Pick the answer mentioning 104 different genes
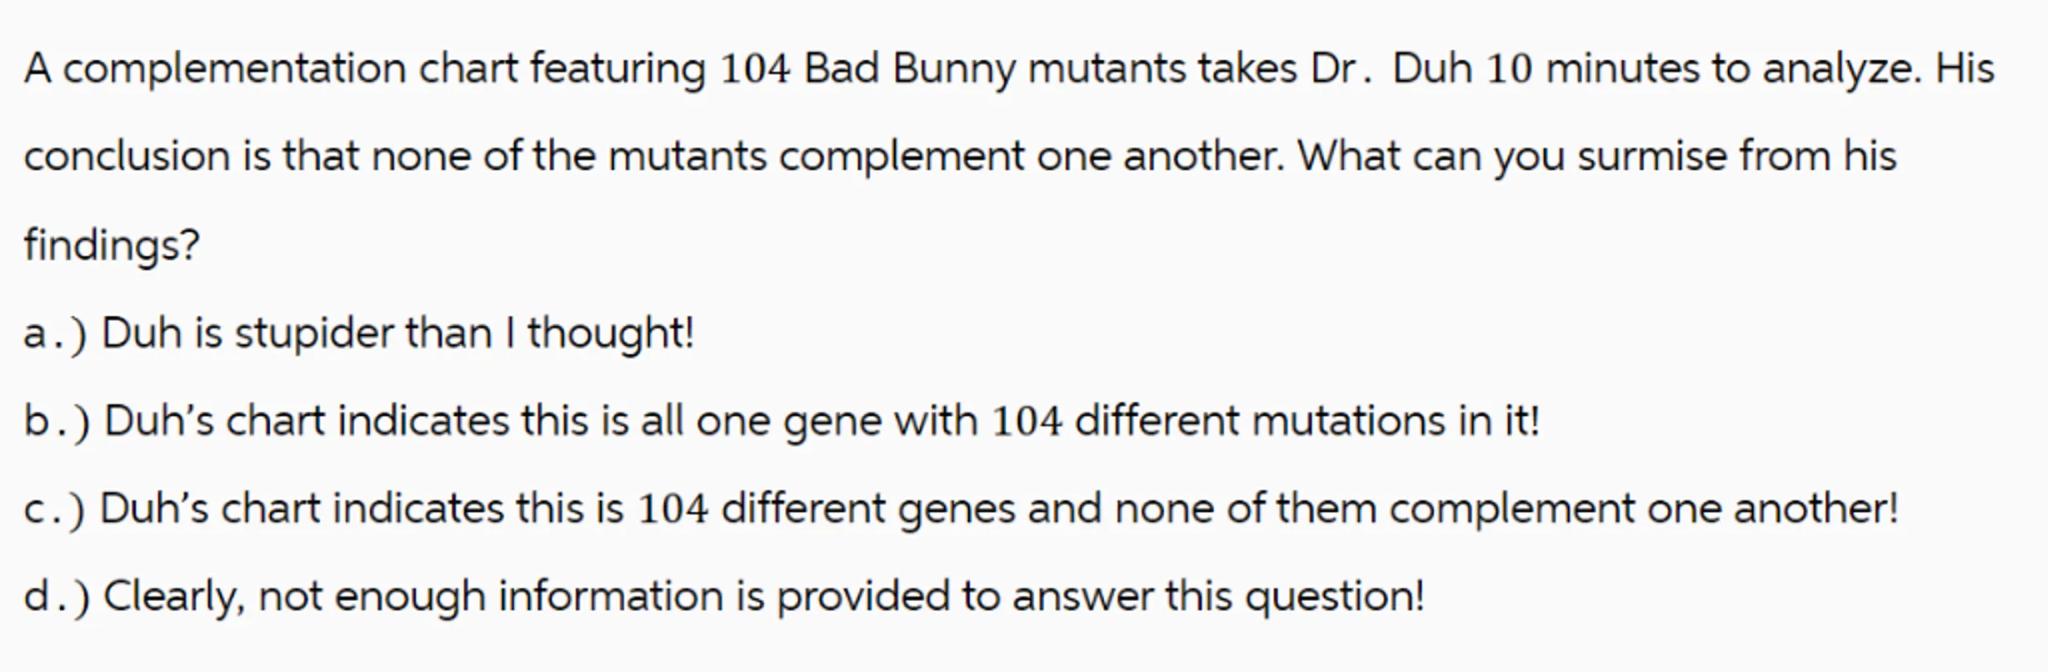The height and width of the screenshot is (672, 2048). coord(998,509)
